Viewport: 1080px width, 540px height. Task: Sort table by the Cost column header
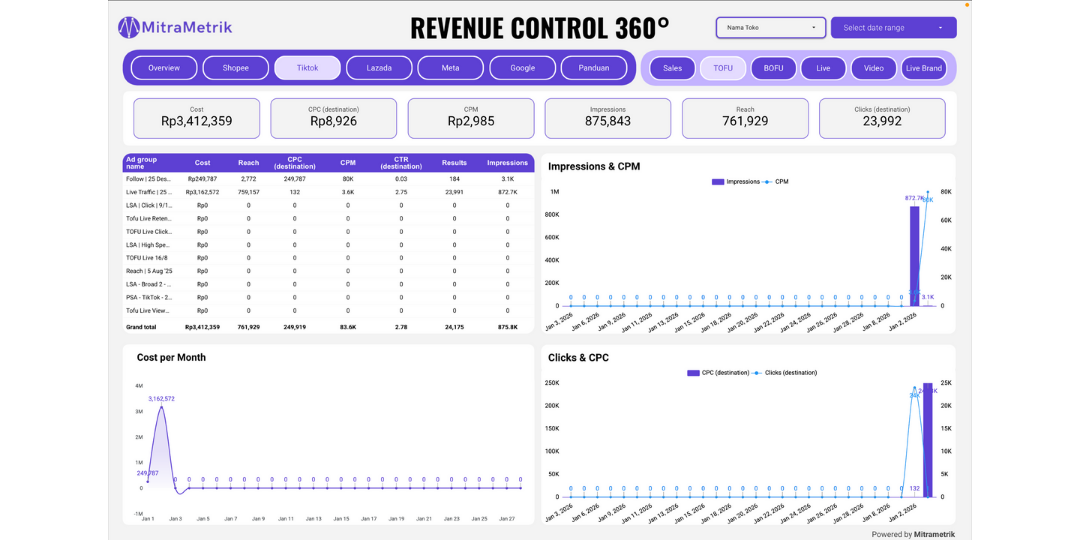click(203, 163)
